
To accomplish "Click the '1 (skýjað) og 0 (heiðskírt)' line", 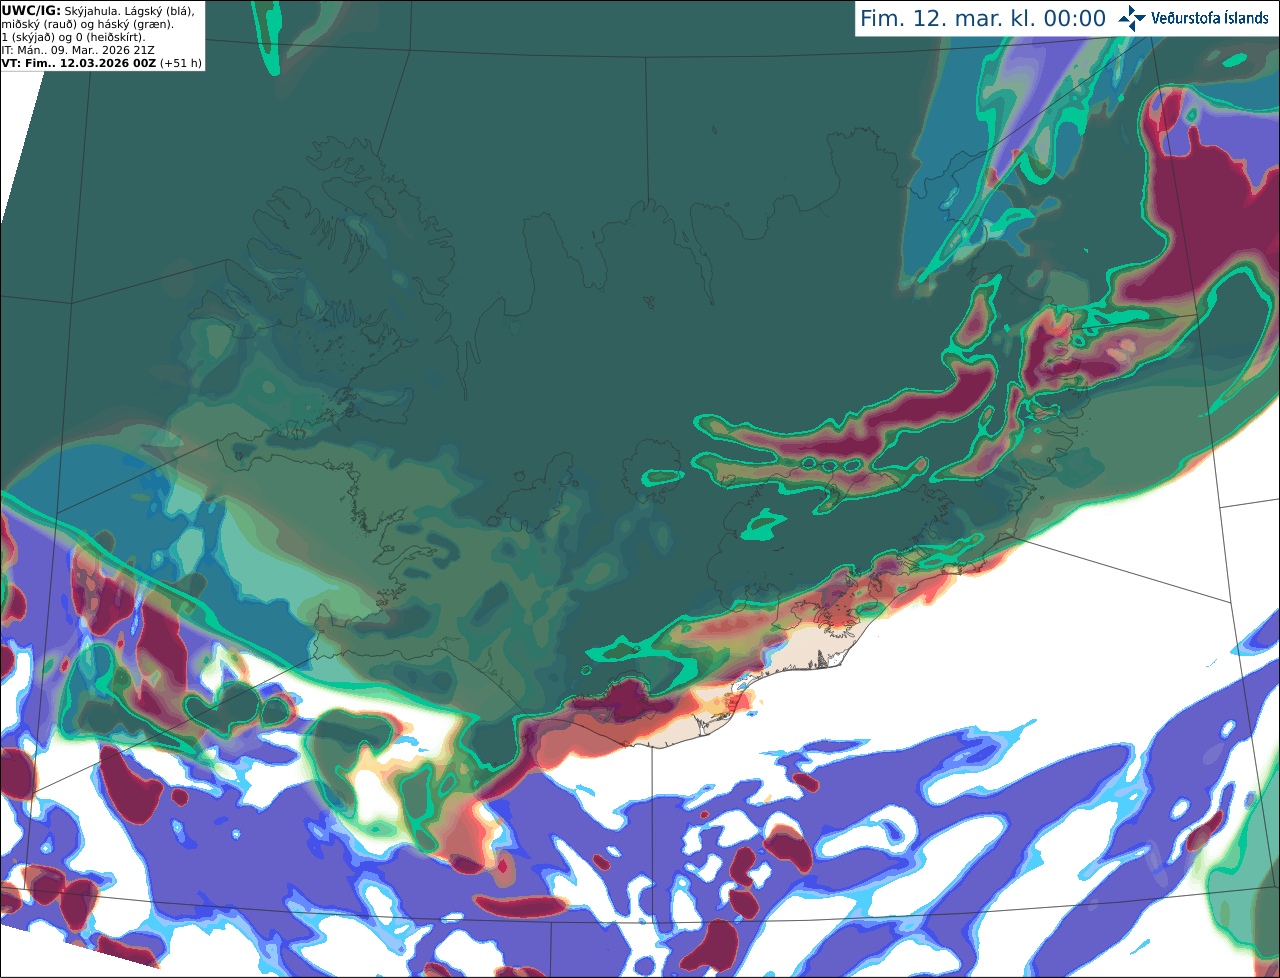I will pyautogui.click(x=73, y=37).
